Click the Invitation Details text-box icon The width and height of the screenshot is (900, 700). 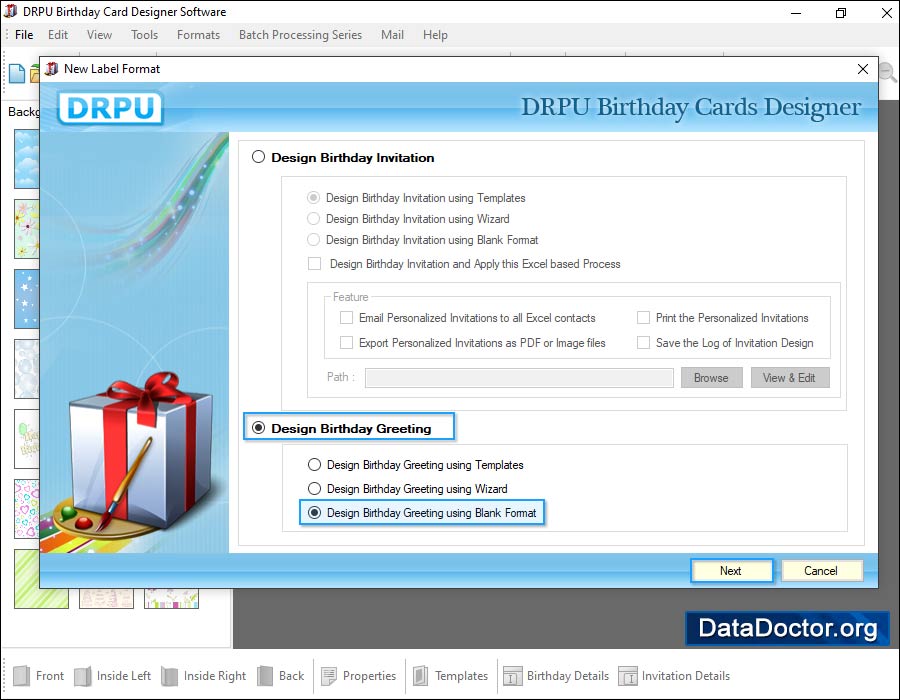pos(627,676)
